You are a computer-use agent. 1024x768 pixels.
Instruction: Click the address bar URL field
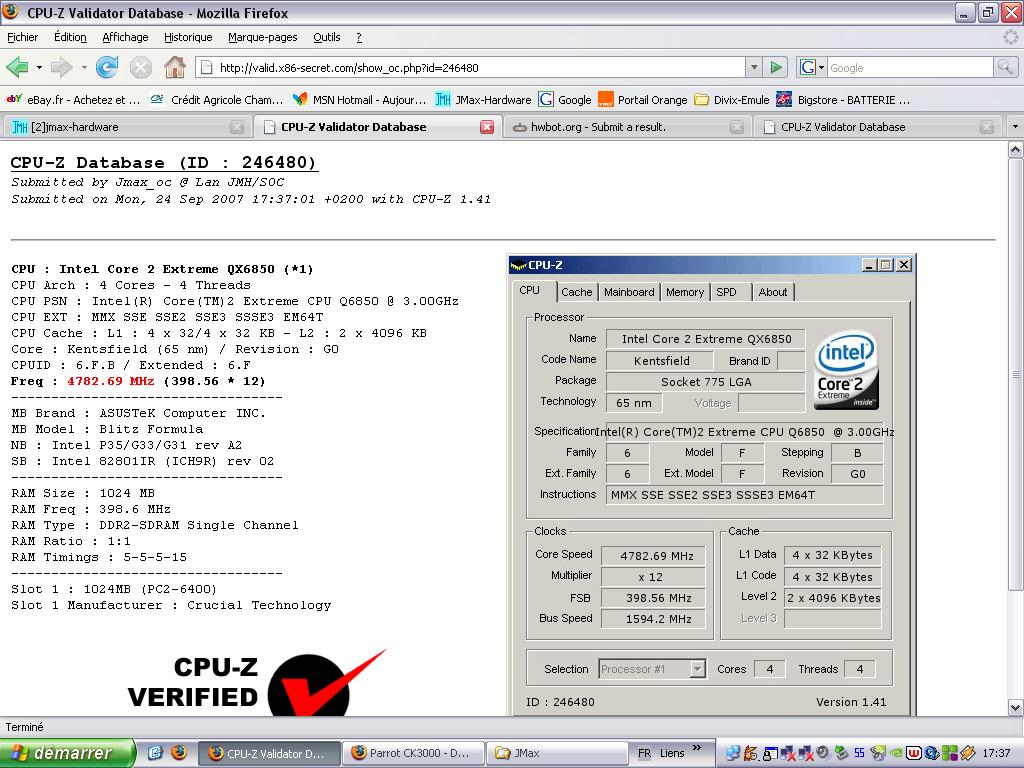coord(470,67)
